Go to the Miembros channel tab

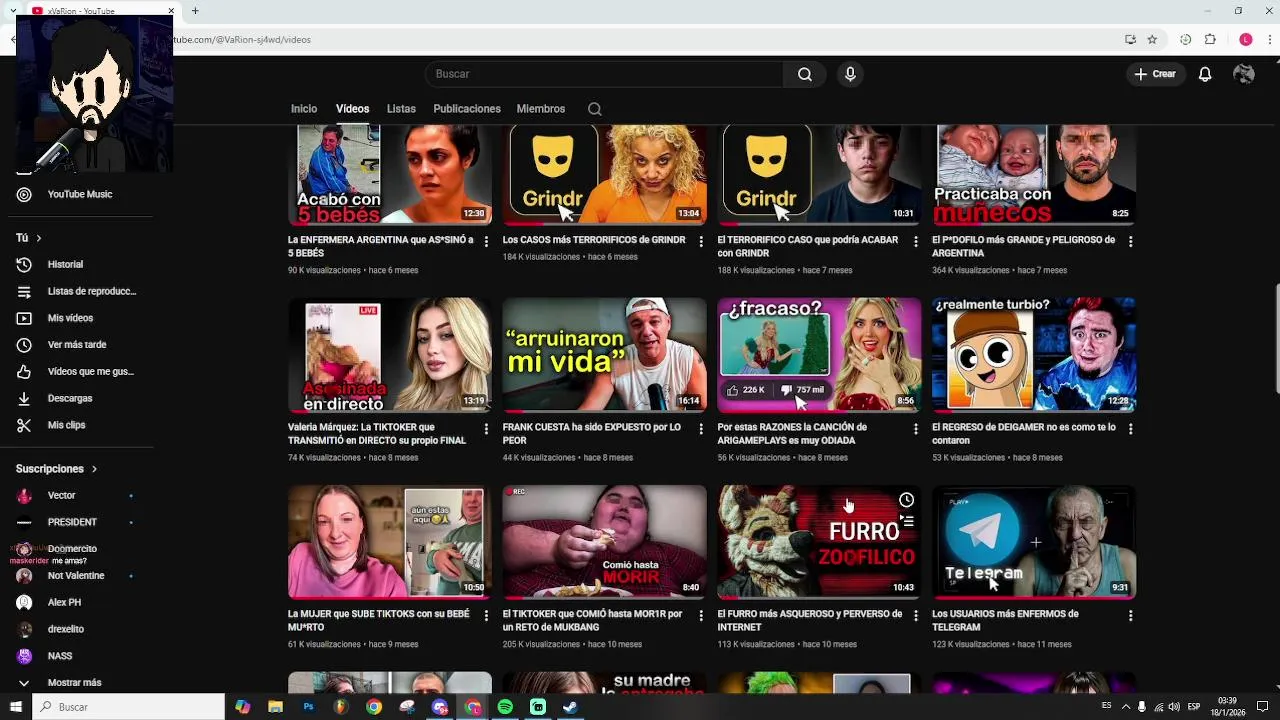pos(541,109)
